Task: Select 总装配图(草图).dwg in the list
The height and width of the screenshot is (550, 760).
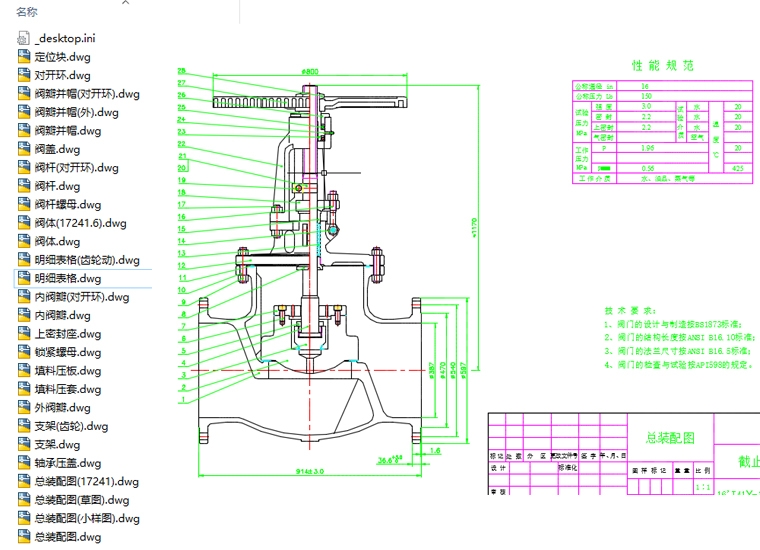Action: [81, 500]
